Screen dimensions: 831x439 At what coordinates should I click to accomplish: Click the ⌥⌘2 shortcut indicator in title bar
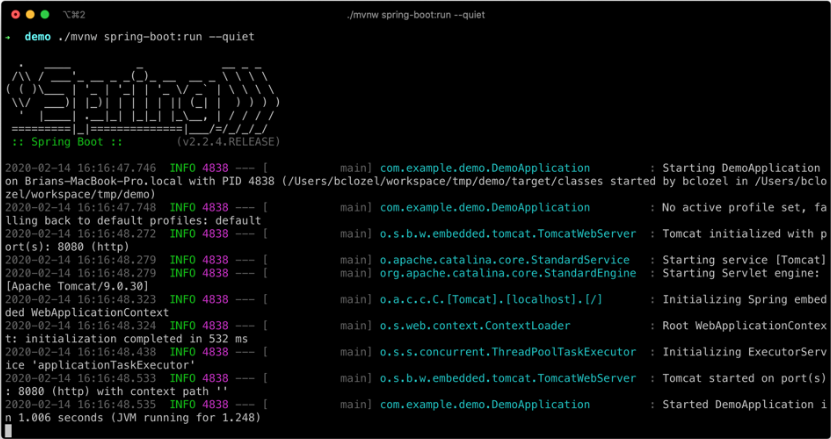click(74, 14)
